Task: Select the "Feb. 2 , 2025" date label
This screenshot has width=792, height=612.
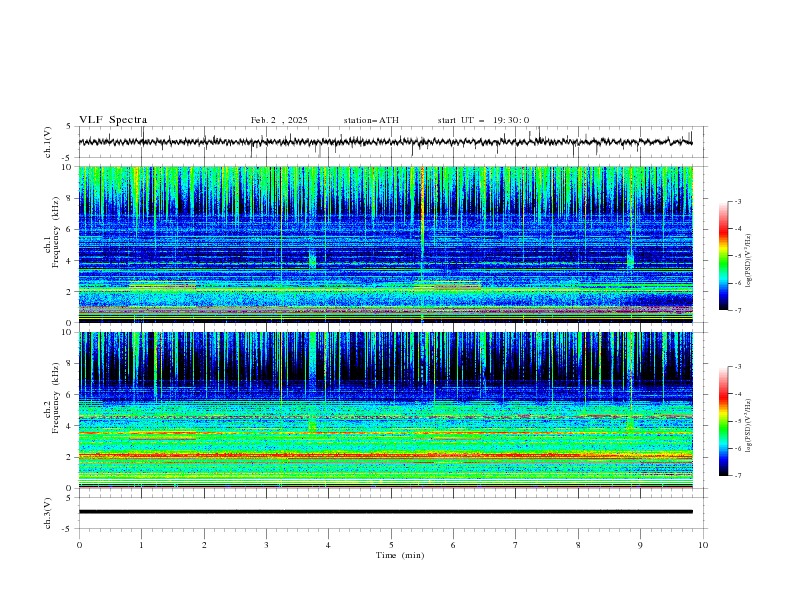Action: (279, 120)
